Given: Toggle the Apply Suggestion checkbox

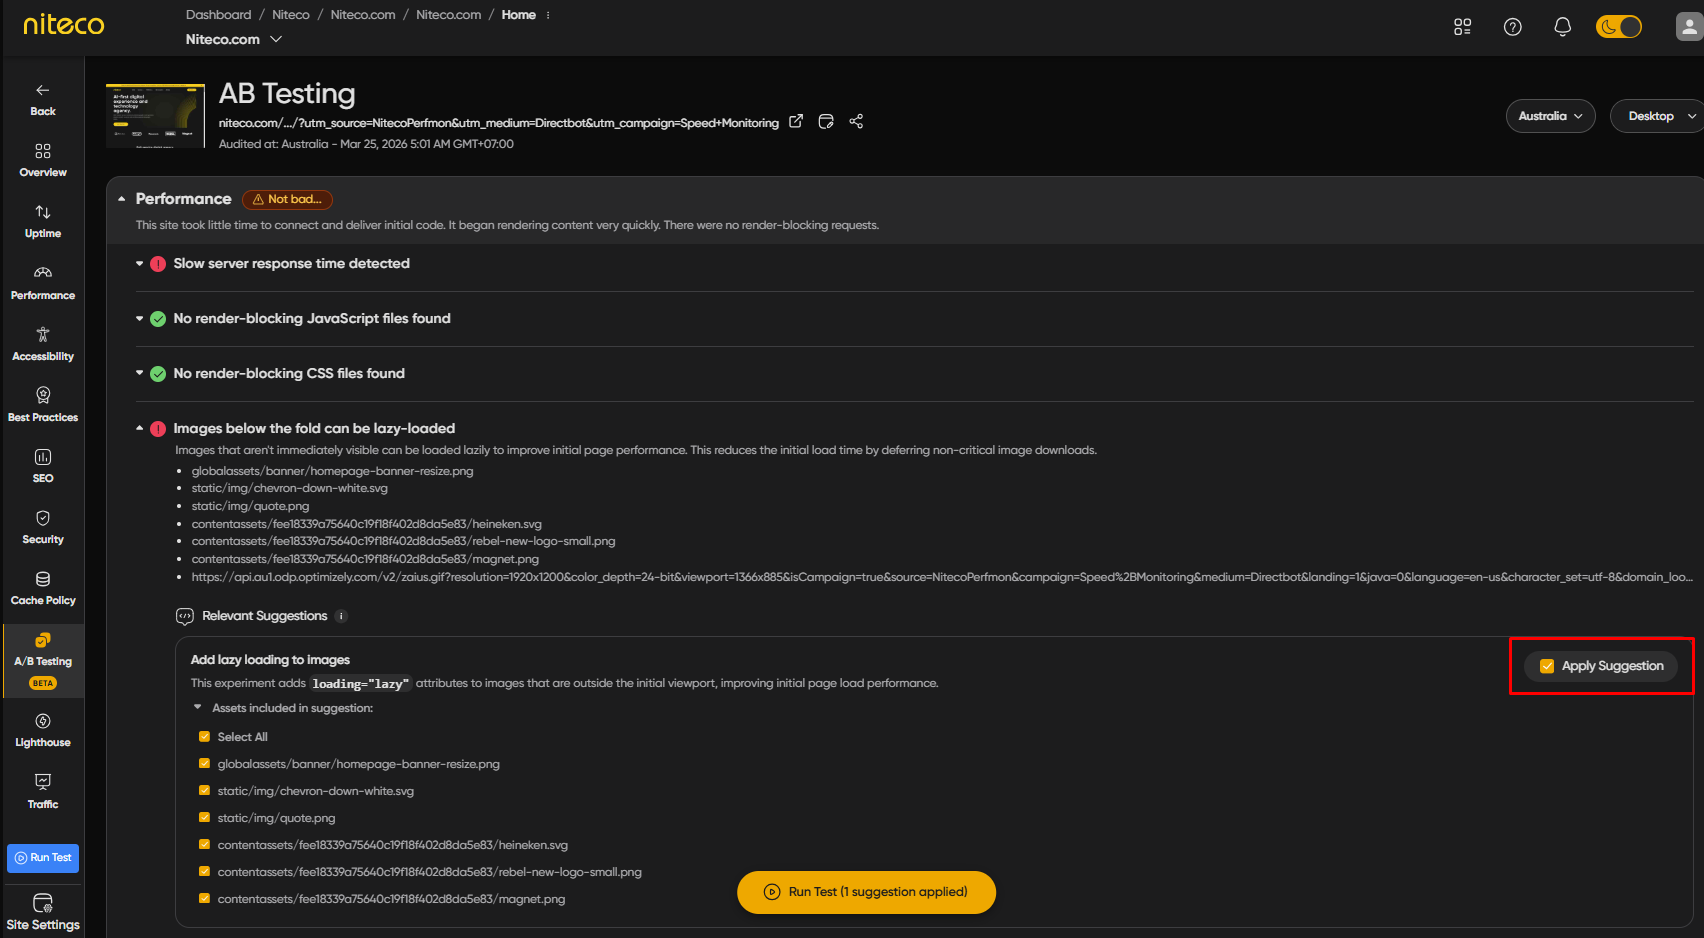Looking at the screenshot, I should (x=1547, y=666).
